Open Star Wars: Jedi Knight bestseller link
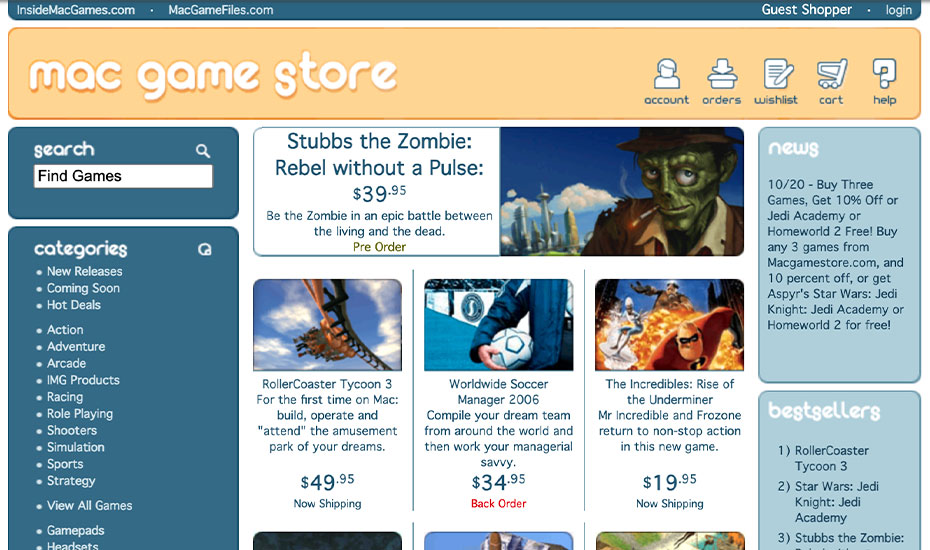The height and width of the screenshot is (550, 930). [837, 502]
